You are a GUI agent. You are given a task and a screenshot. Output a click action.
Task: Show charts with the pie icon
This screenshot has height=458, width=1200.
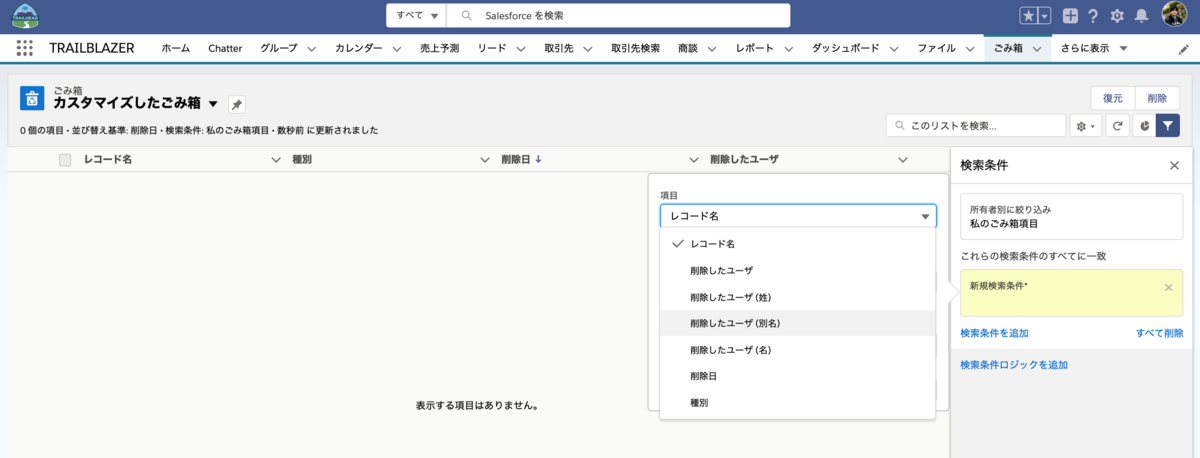point(1143,125)
